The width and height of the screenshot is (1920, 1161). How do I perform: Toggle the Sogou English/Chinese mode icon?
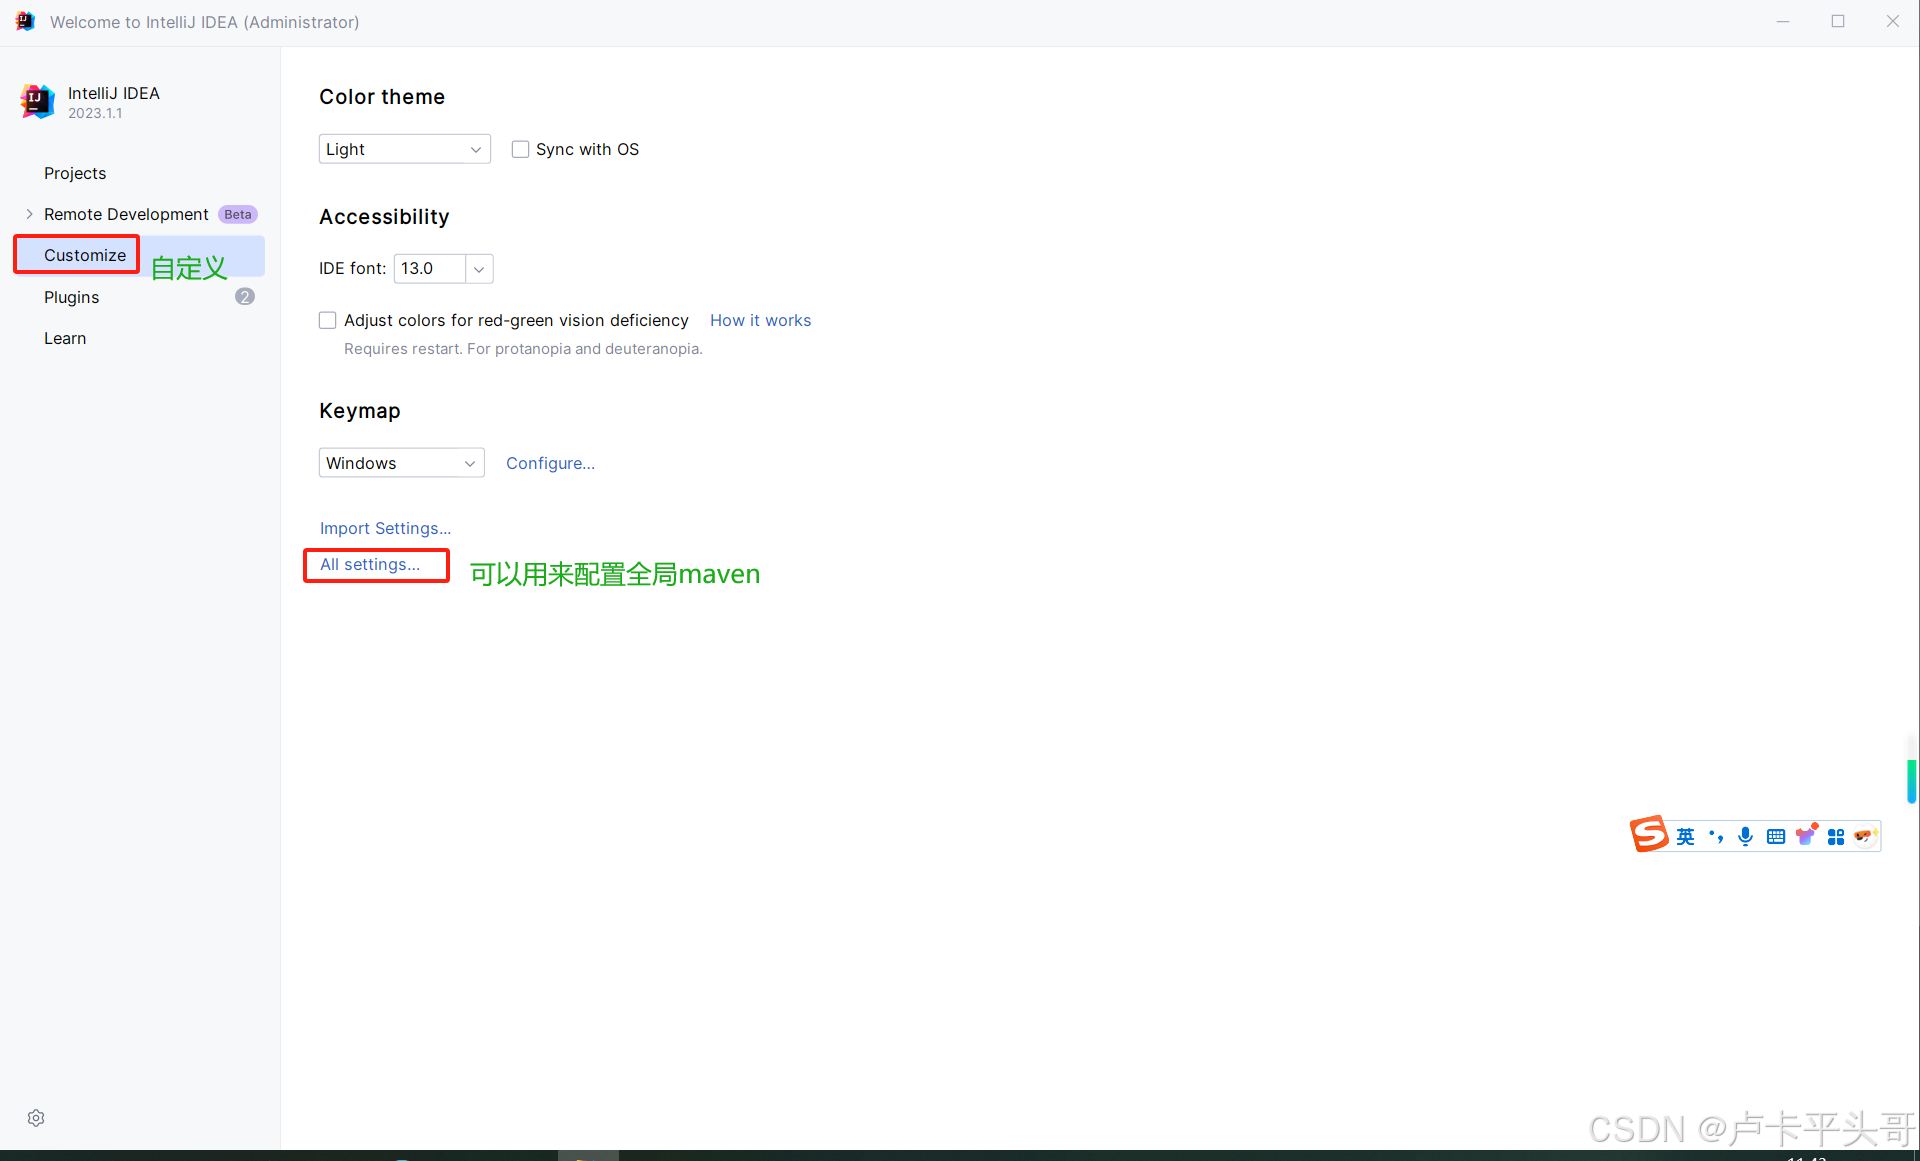coord(1686,836)
